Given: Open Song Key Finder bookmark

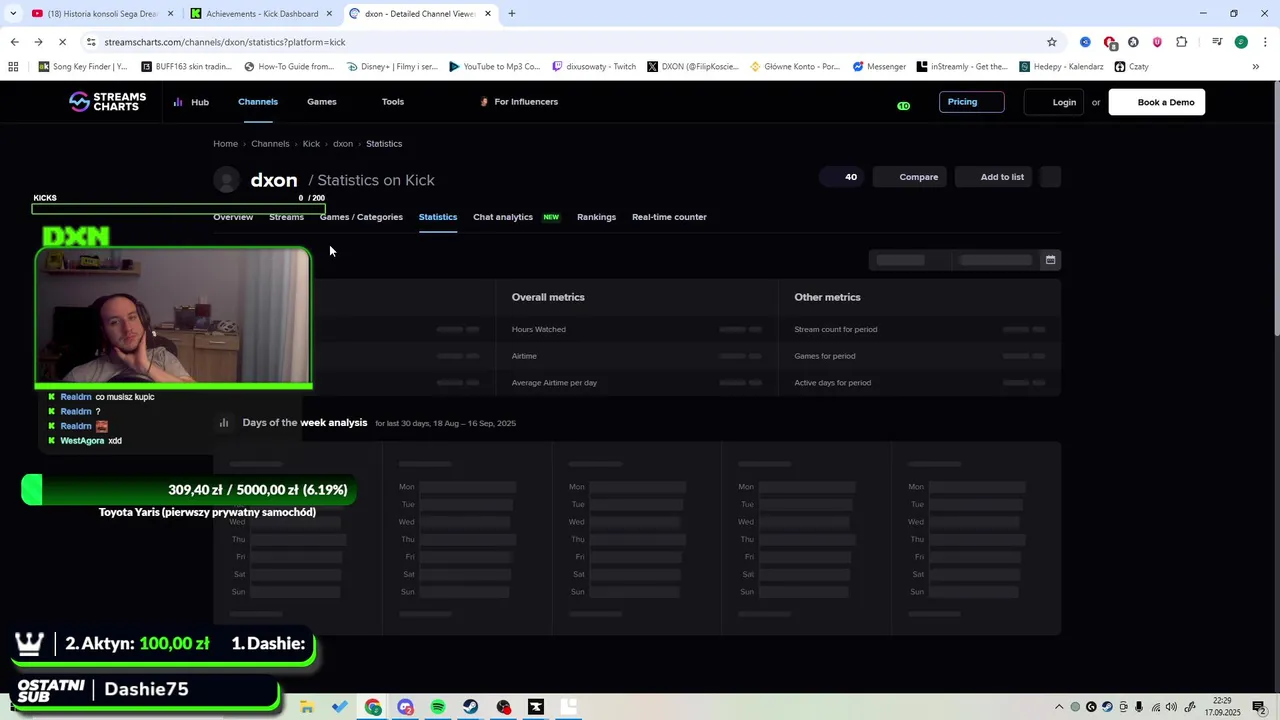Looking at the screenshot, I should pos(83,67).
